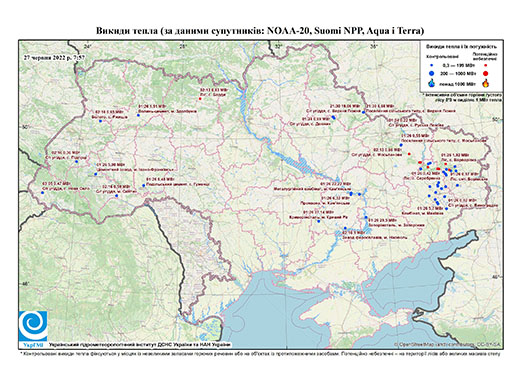Image resolution: width=520 pixels, height=368 pixels.
Task: Click the blue marker near Ivano-Frankivsk
Action: pyautogui.click(x=95, y=174)
